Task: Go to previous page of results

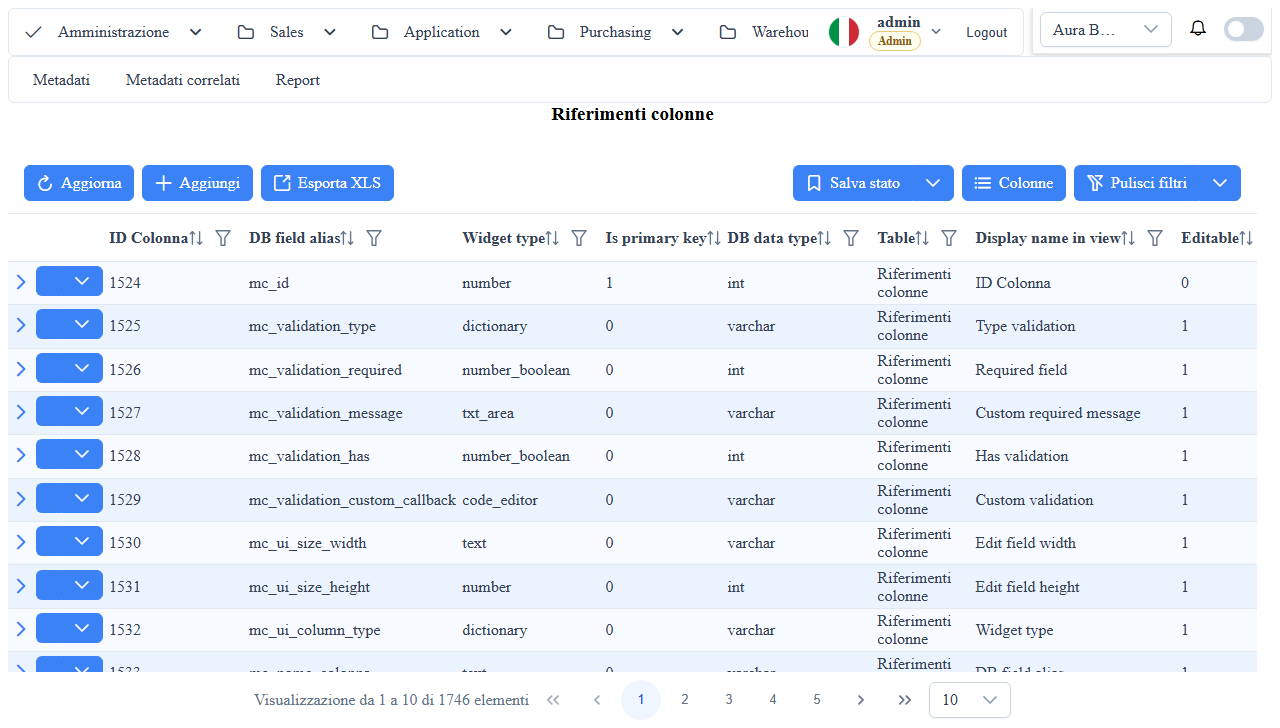Action: tap(597, 700)
